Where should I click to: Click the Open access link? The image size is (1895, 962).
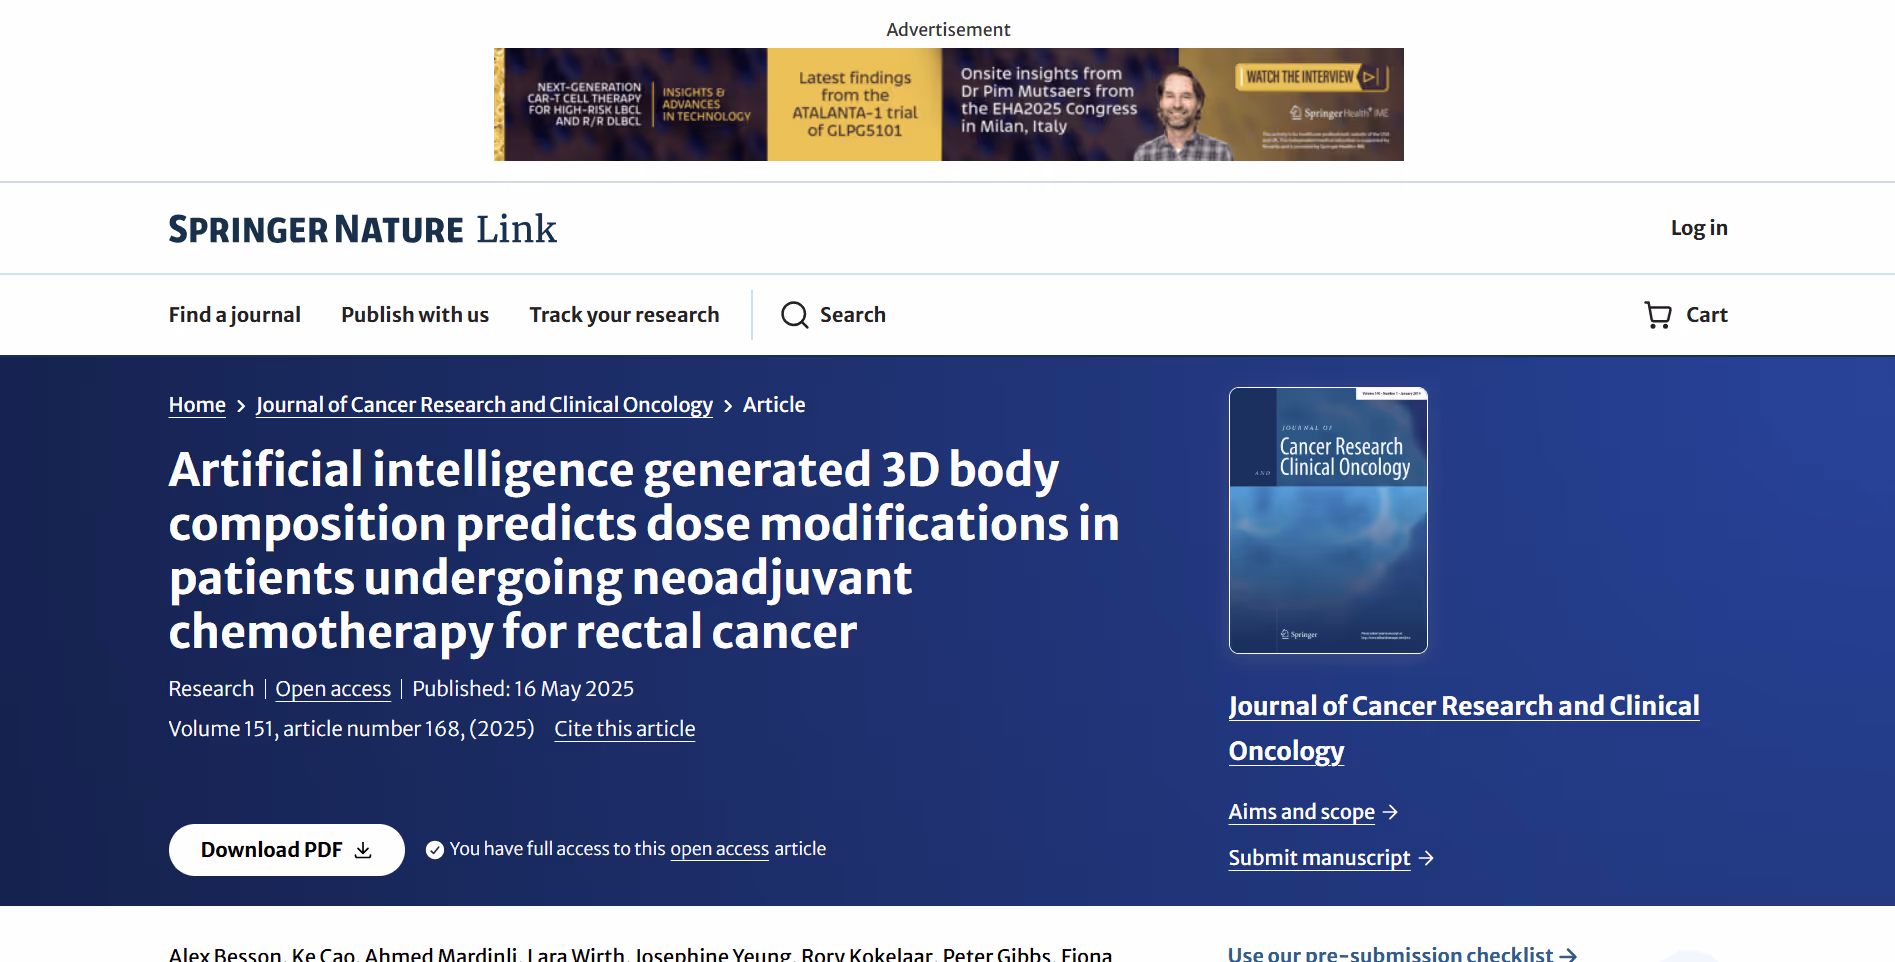333,689
